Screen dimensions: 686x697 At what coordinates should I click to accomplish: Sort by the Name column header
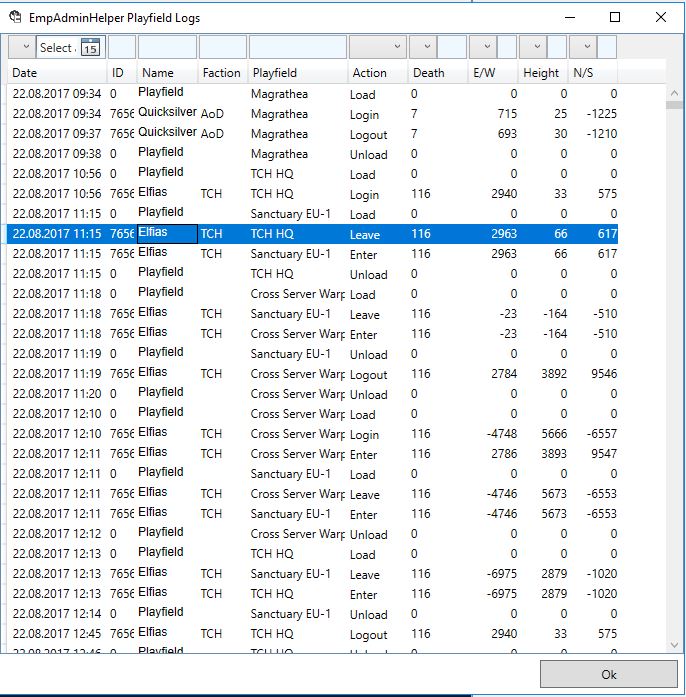coord(167,72)
